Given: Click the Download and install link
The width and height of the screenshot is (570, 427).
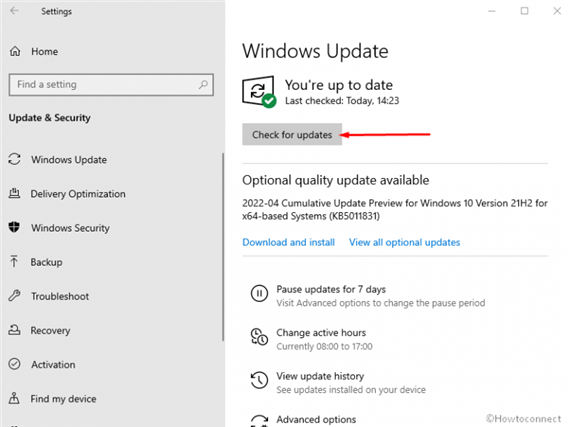Looking at the screenshot, I should click(x=288, y=242).
